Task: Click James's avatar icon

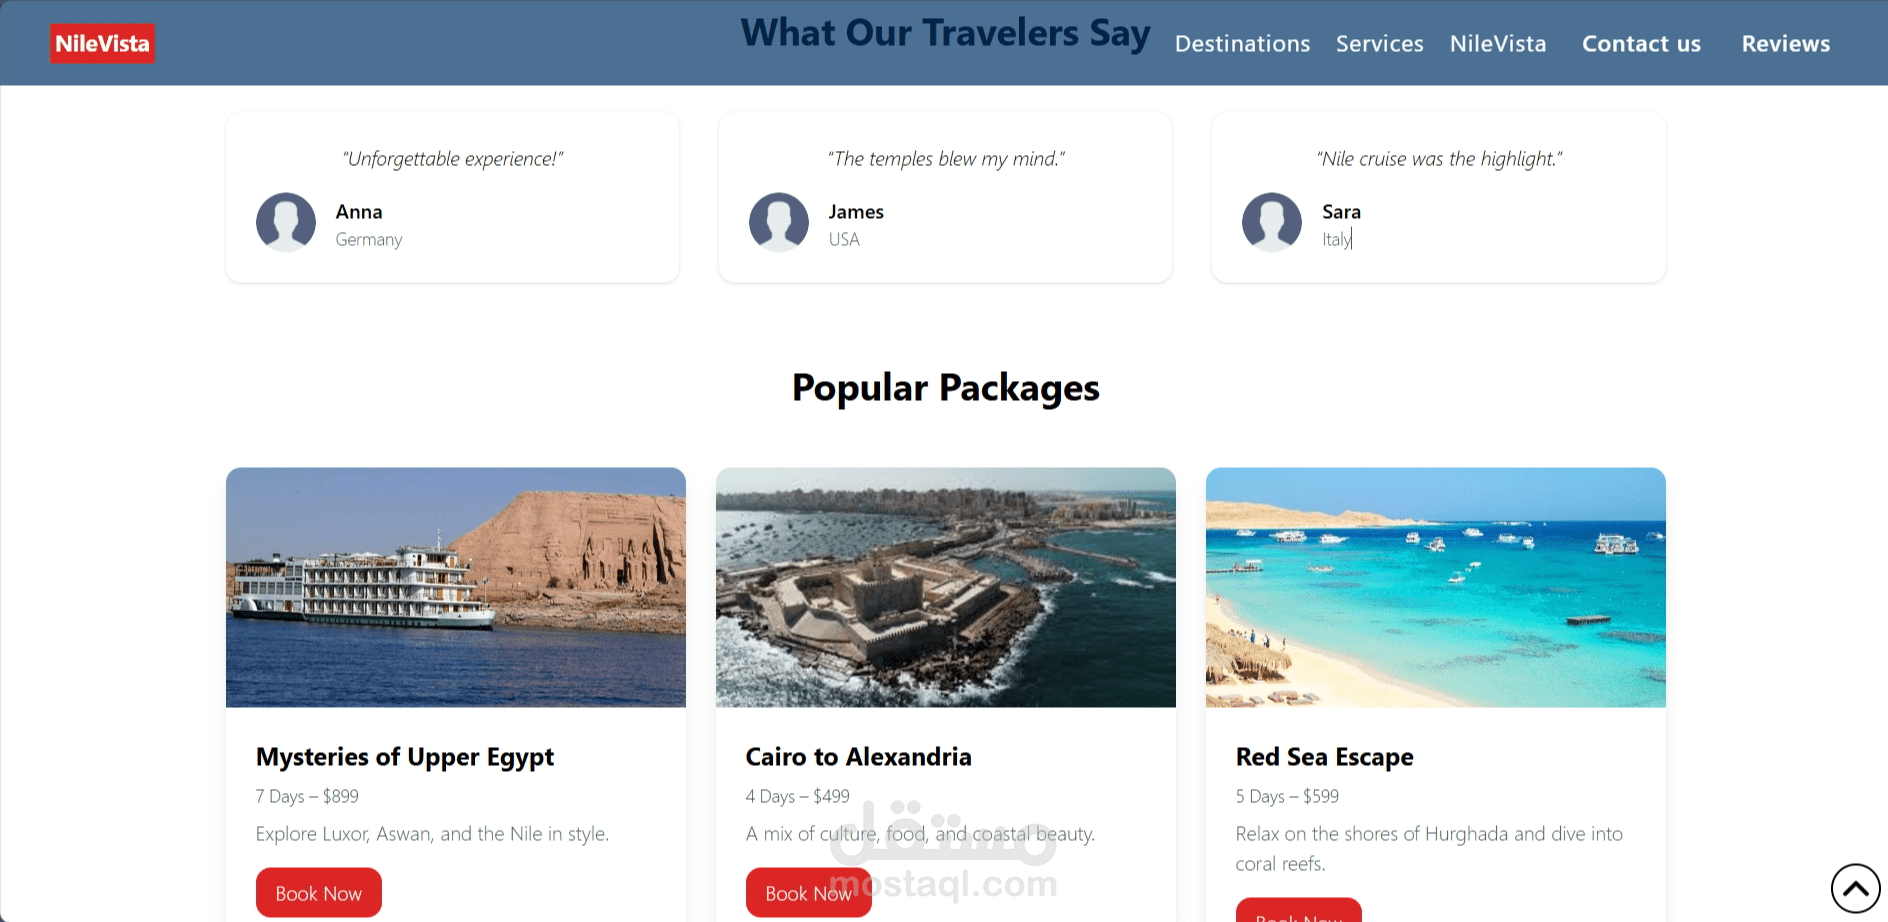Action: (x=779, y=222)
